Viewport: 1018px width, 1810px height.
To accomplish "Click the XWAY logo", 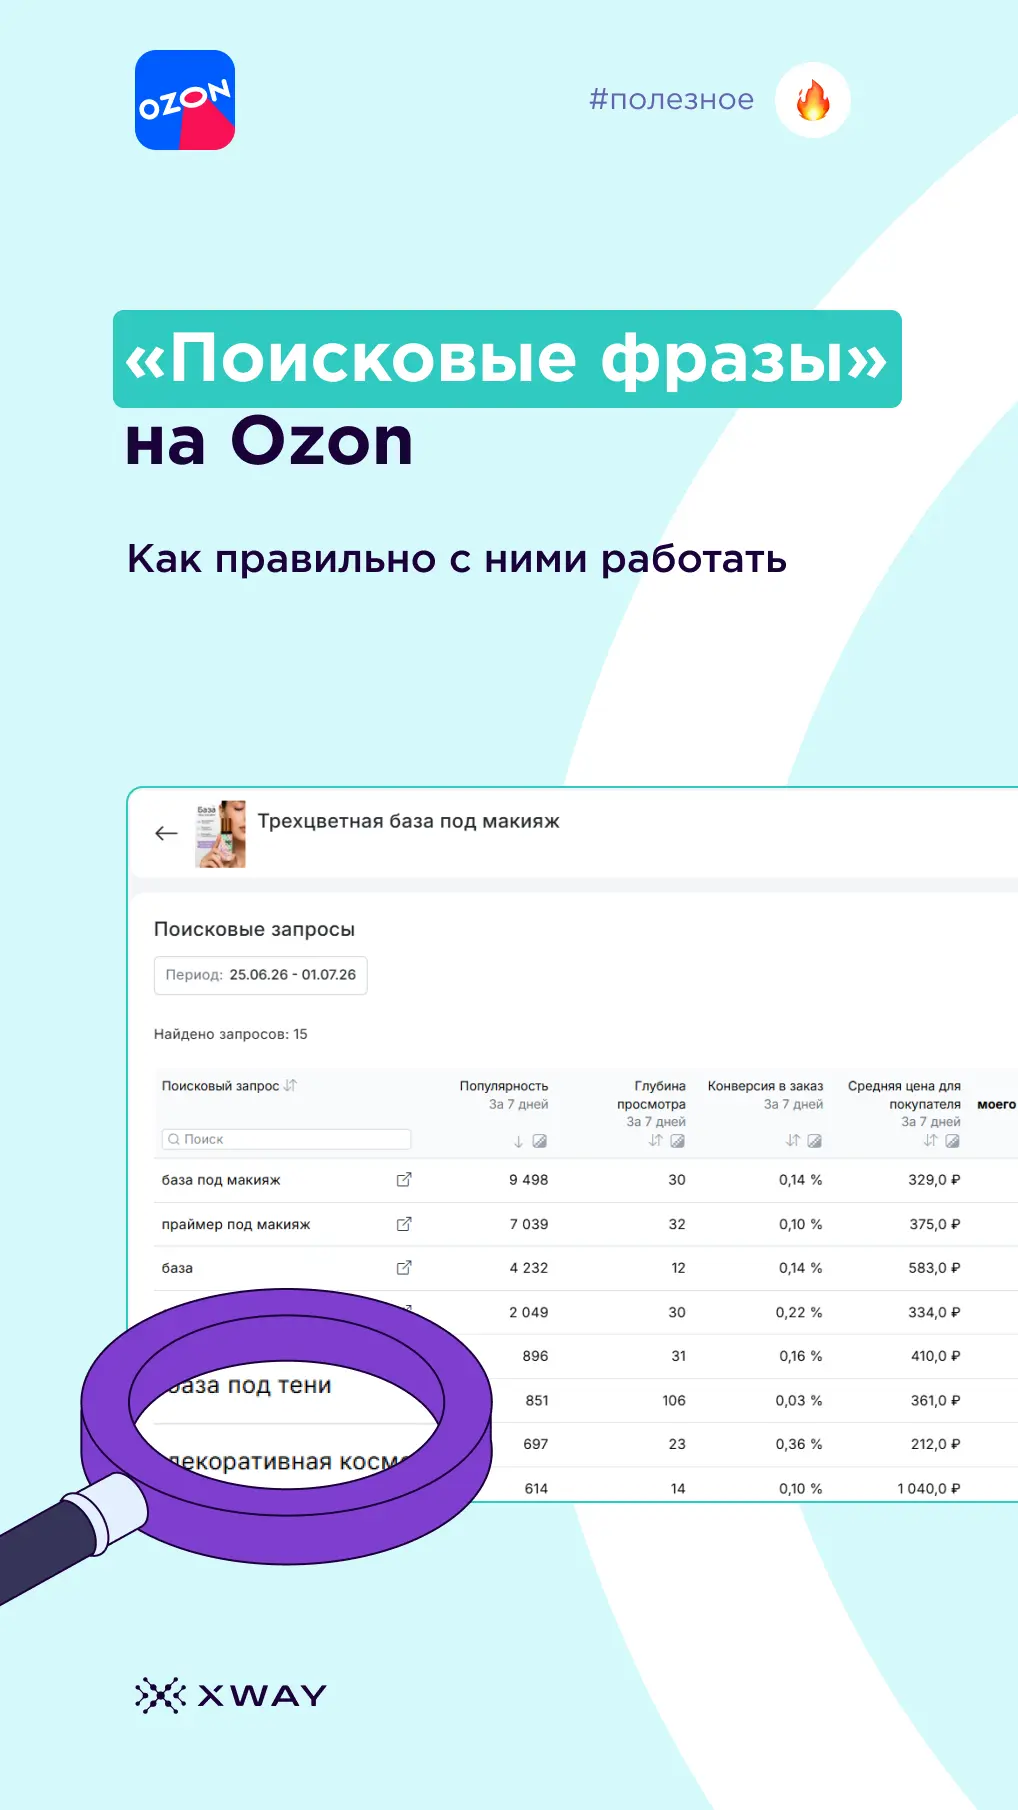I will (231, 1695).
